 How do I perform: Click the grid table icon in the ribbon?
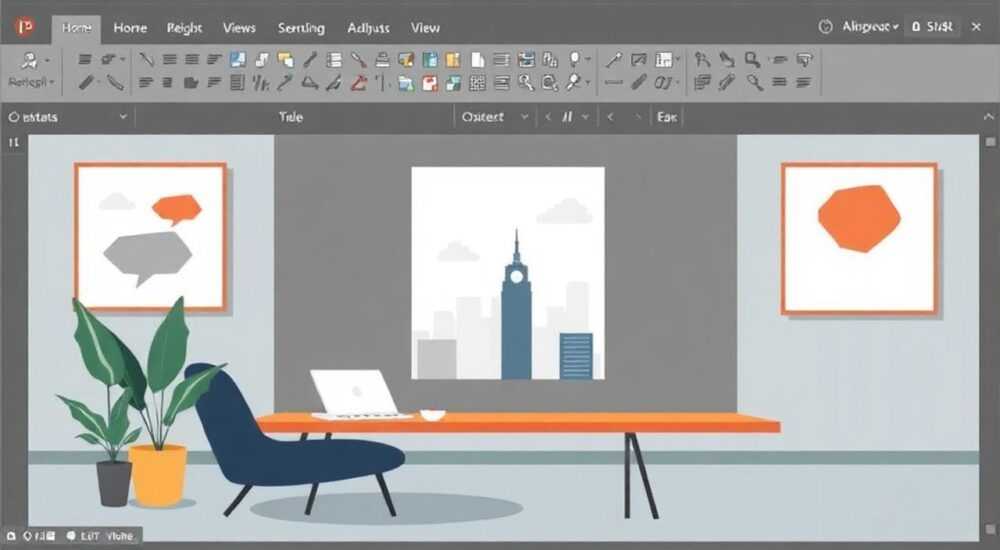[477, 82]
